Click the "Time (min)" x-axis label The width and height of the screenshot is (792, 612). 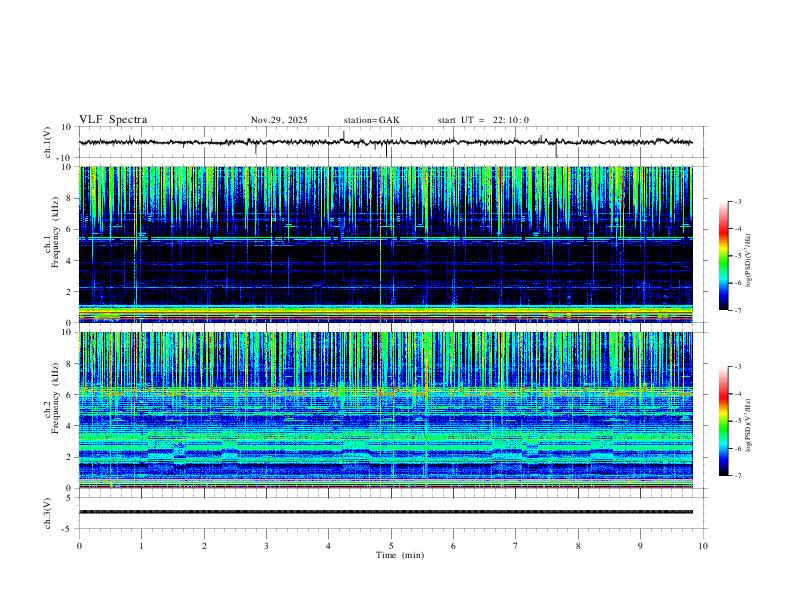click(x=400, y=555)
